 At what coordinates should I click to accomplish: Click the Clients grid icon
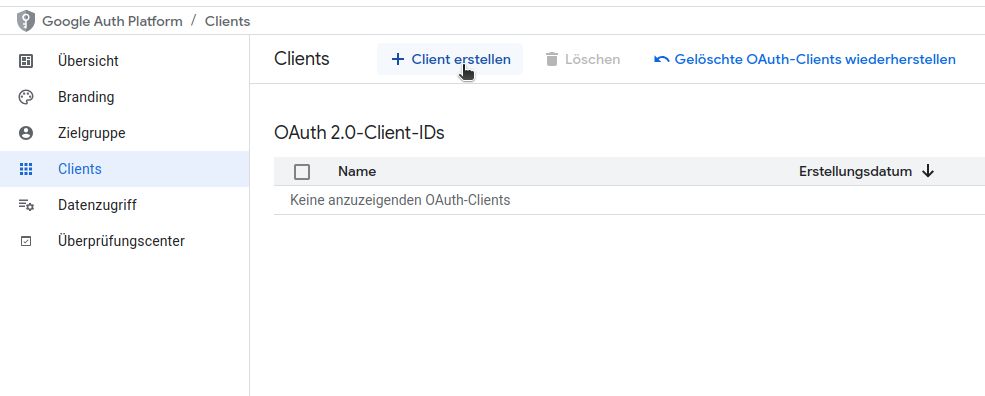[26, 169]
